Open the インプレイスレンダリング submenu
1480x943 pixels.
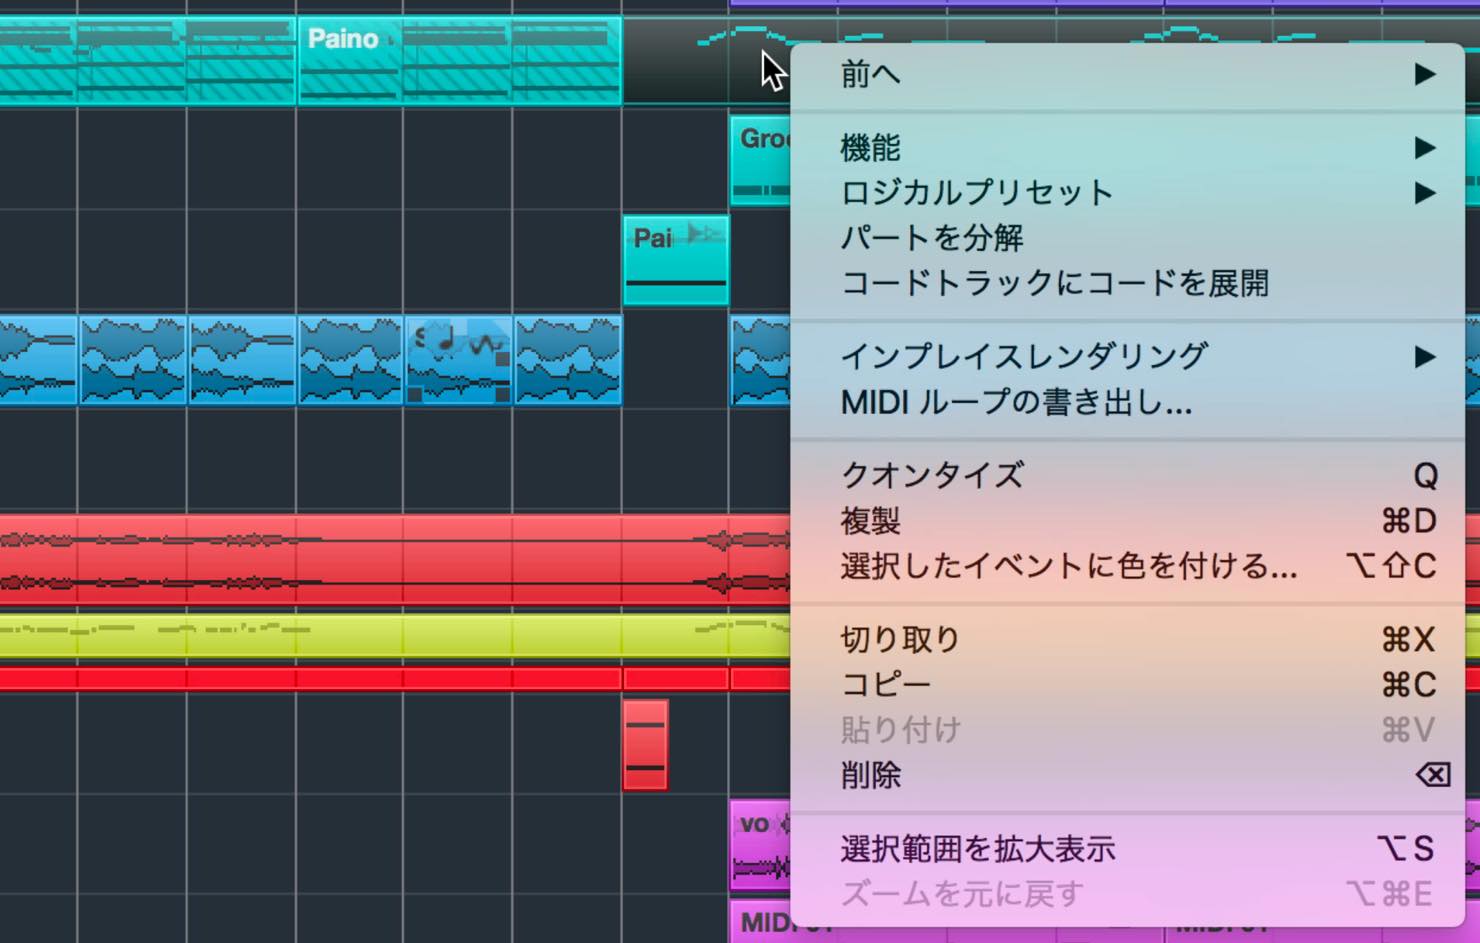click(x=1127, y=357)
